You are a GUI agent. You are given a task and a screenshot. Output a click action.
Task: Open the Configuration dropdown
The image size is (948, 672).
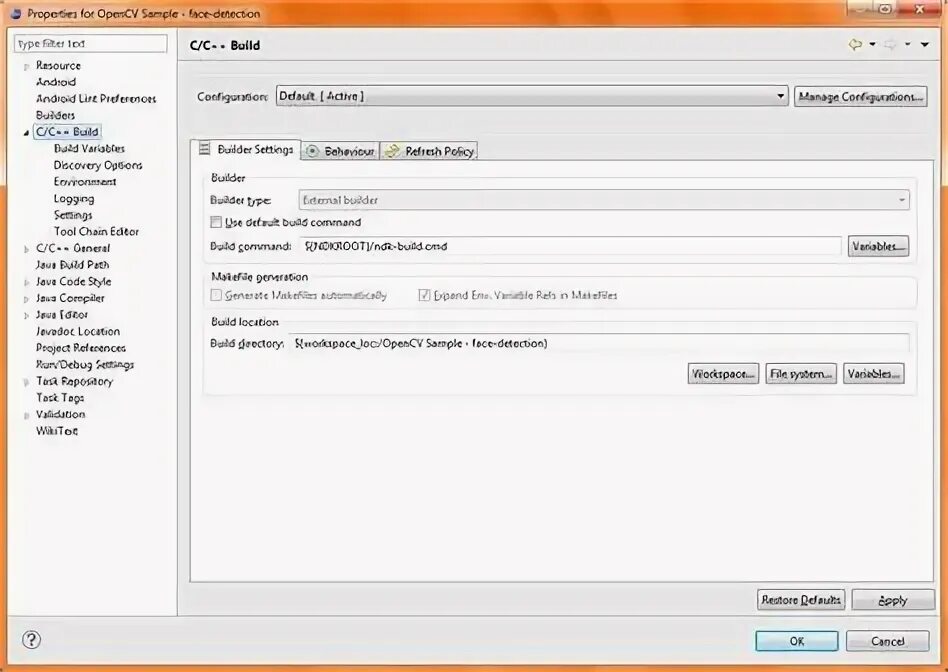point(532,96)
